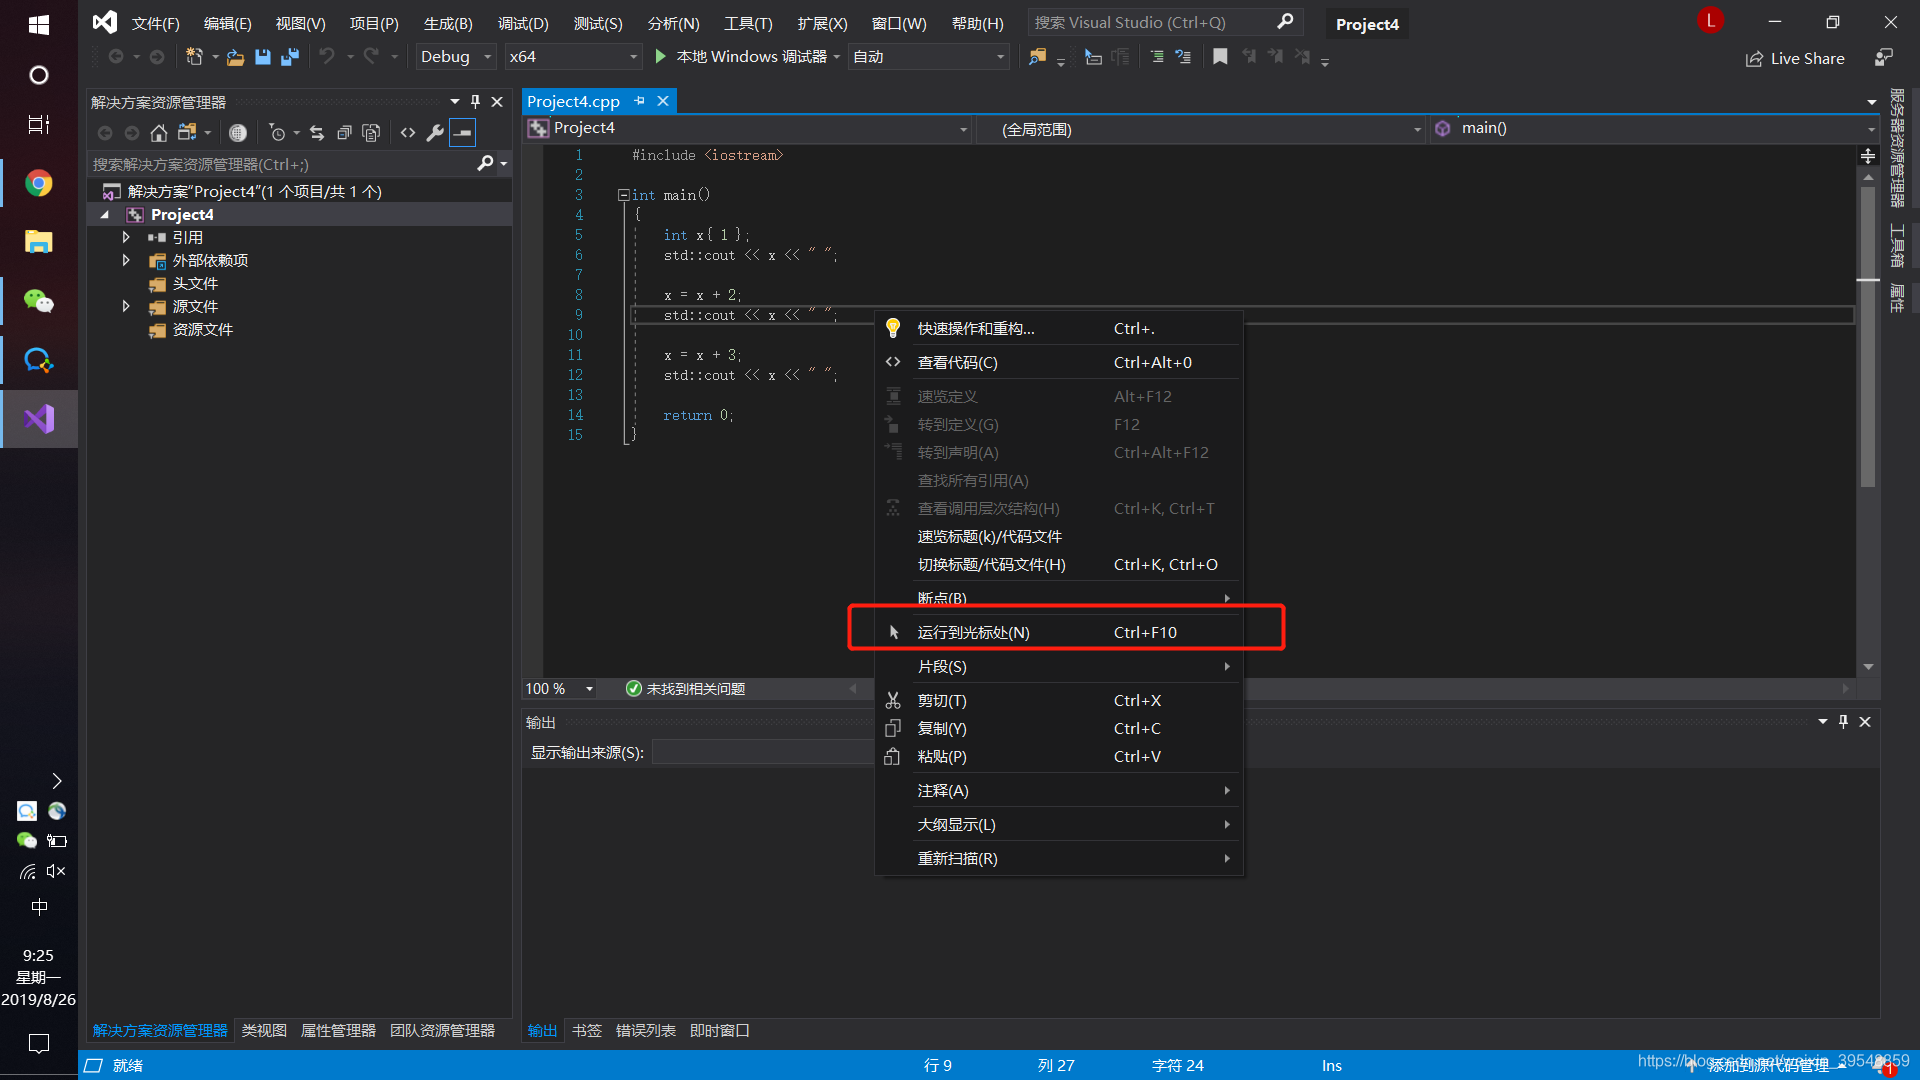Switch to the 属性管理器 tab
Screen dimensions: 1920x1080
(x=338, y=1030)
